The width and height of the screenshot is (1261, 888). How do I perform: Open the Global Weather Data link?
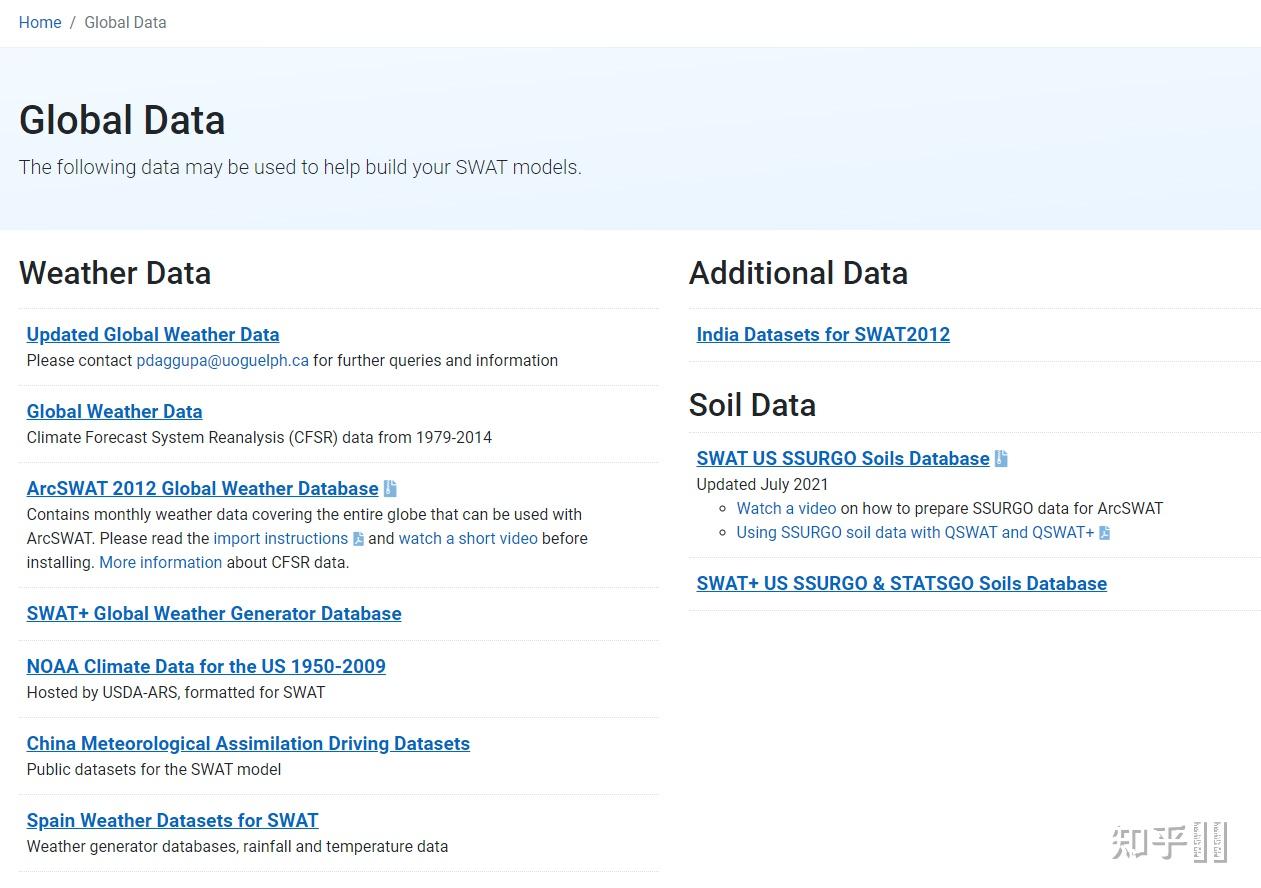[x=114, y=411]
